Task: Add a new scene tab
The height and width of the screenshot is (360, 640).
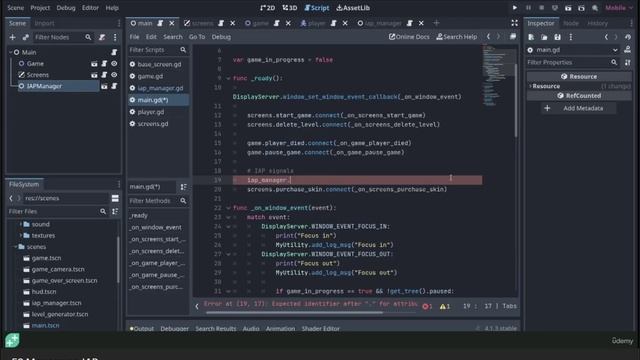Action: point(436,23)
